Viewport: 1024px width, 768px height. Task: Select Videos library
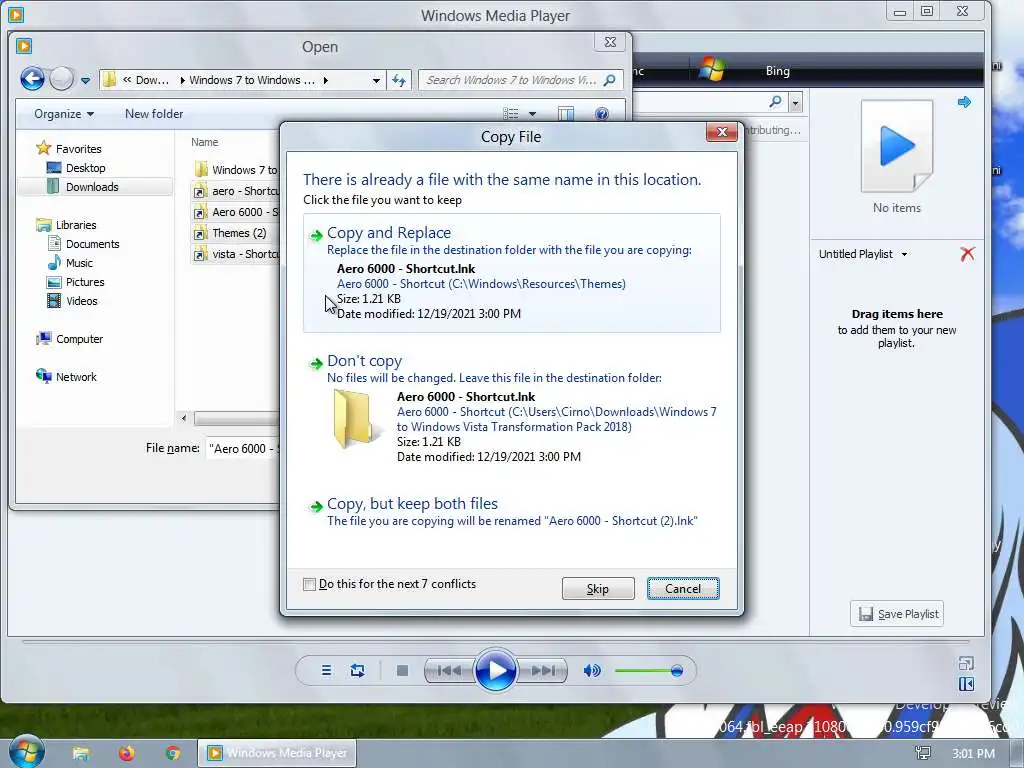pos(82,300)
